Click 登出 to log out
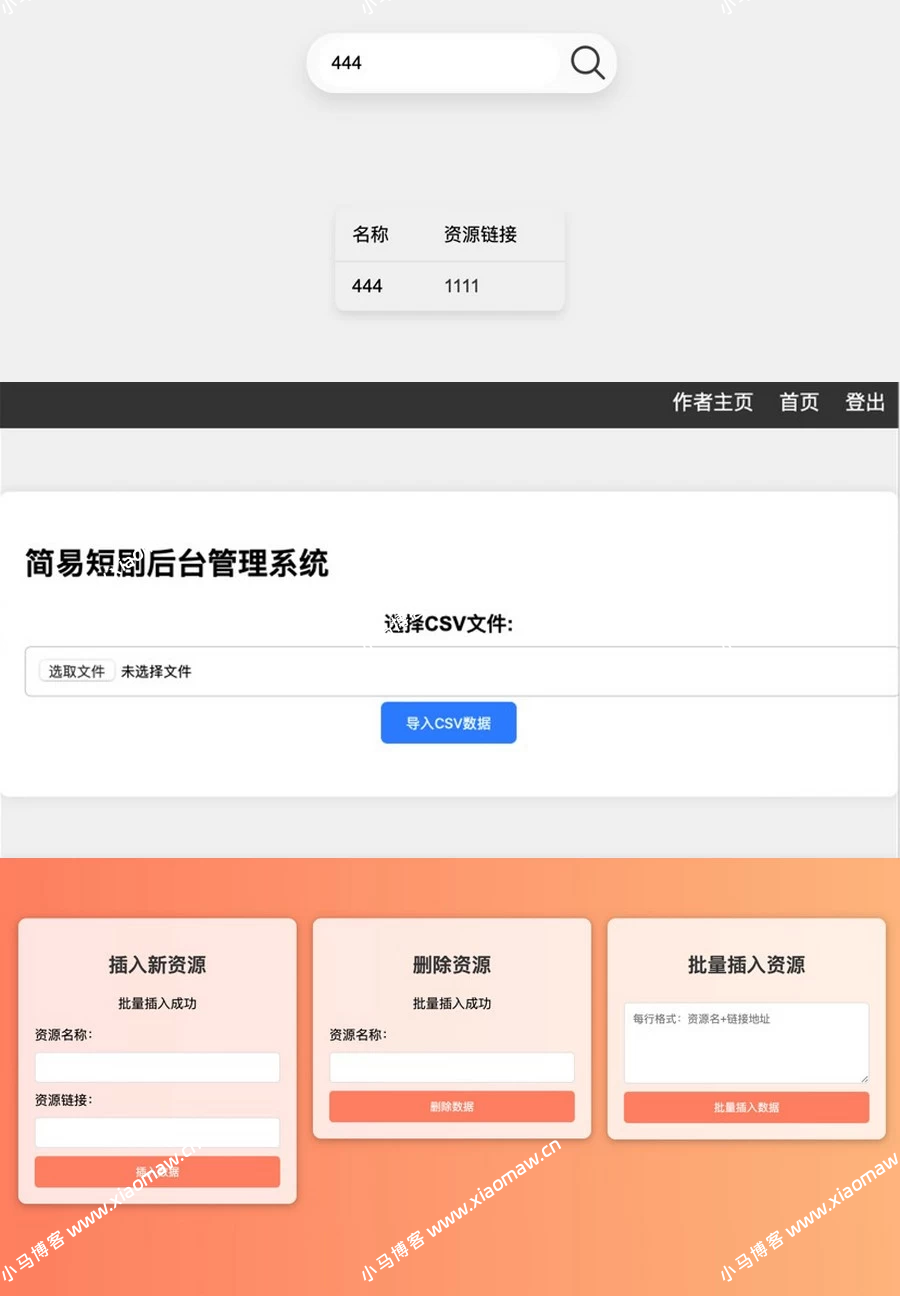Image resolution: width=900 pixels, height=1296 pixels. pos(865,402)
